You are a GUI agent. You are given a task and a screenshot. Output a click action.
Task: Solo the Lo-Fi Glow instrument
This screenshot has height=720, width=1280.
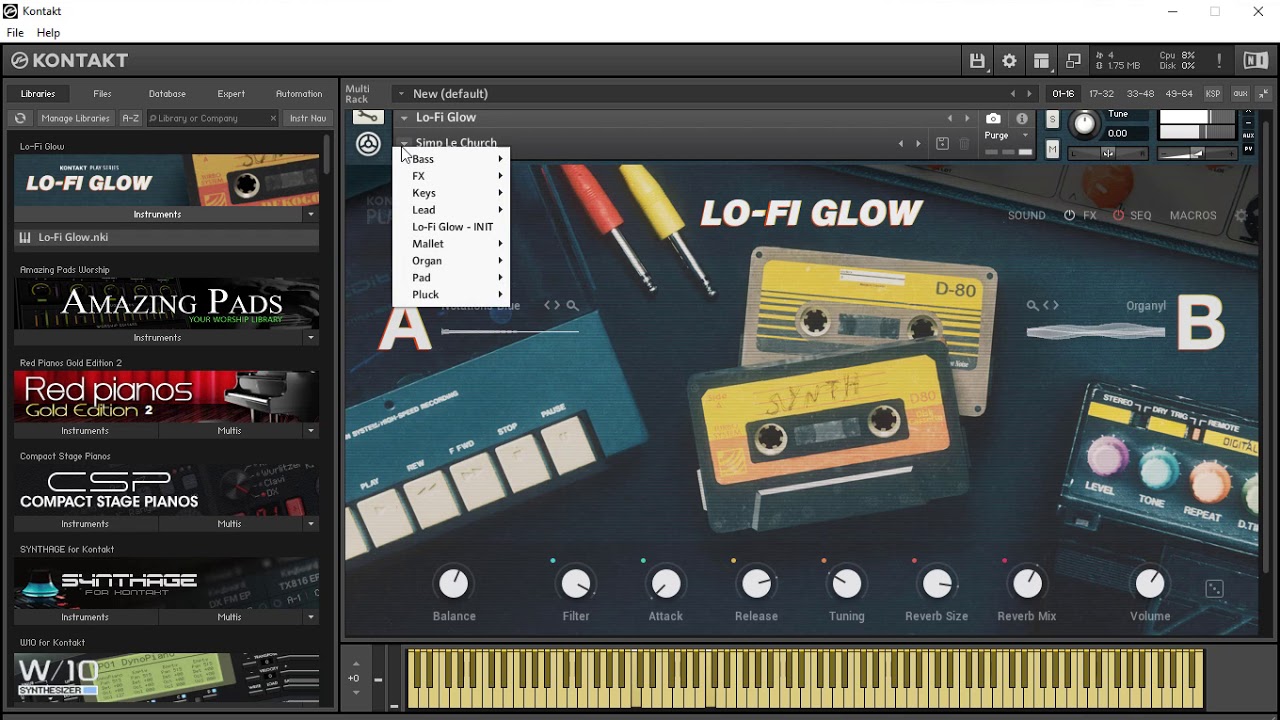click(x=1052, y=119)
